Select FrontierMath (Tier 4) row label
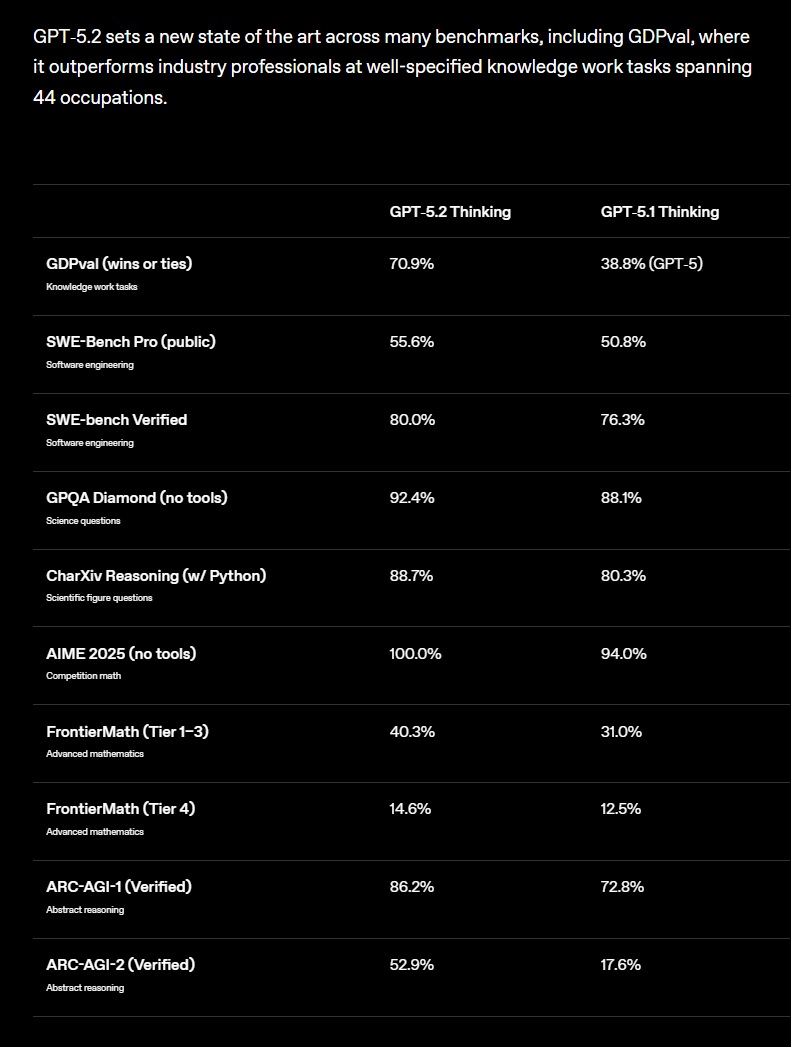Screen dimensions: 791x1047 click(x=121, y=809)
